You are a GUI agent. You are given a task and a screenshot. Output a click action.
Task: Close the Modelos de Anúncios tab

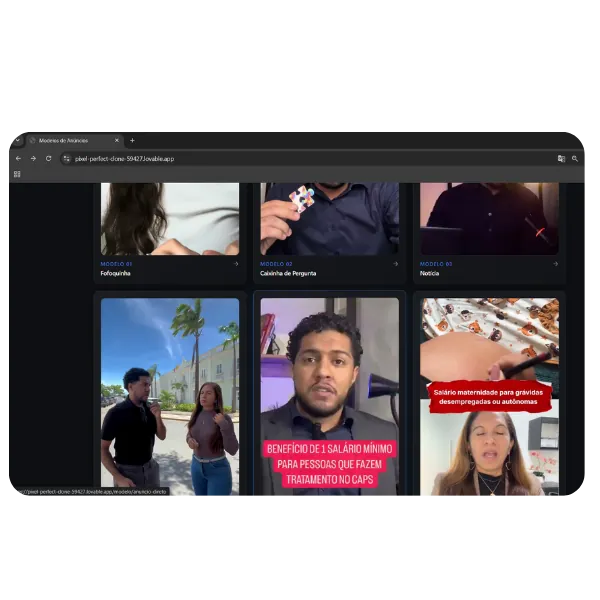pos(117,140)
